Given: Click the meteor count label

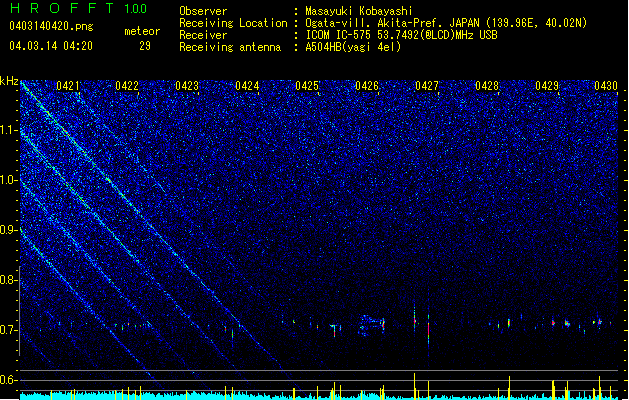Looking at the screenshot, I should (x=142, y=31).
